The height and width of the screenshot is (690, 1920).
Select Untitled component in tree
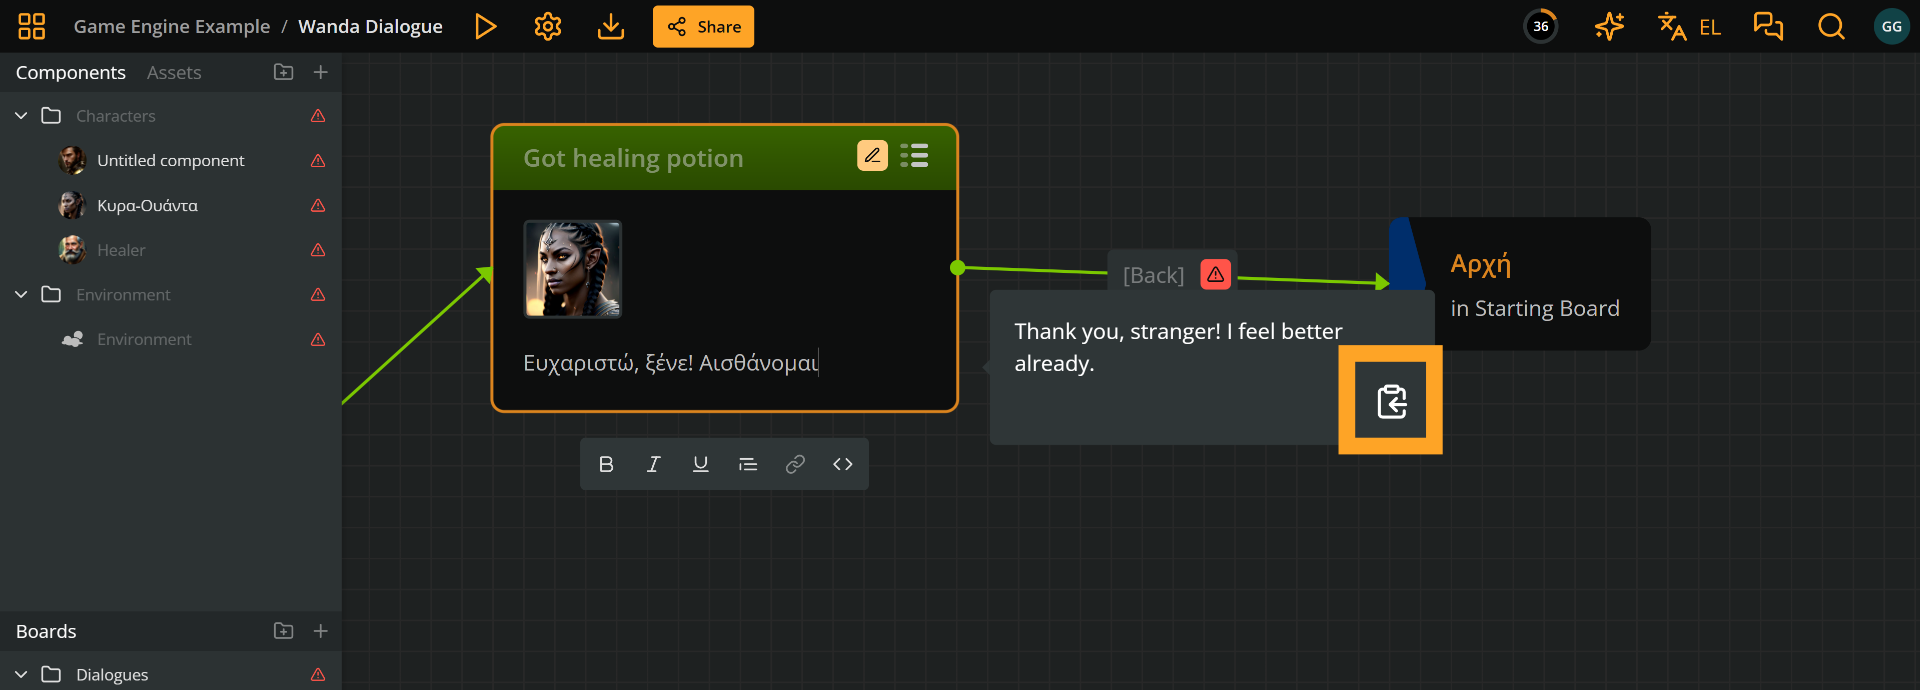pyautogui.click(x=171, y=160)
